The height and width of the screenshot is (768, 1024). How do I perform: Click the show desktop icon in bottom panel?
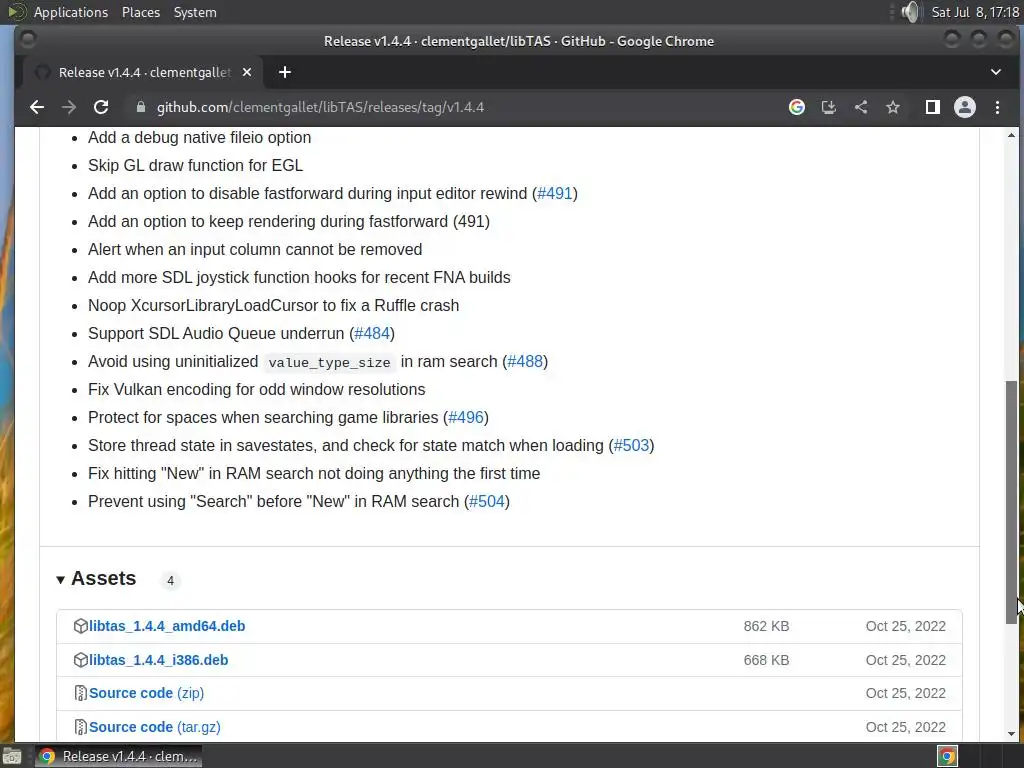pyautogui.click(x=12, y=756)
